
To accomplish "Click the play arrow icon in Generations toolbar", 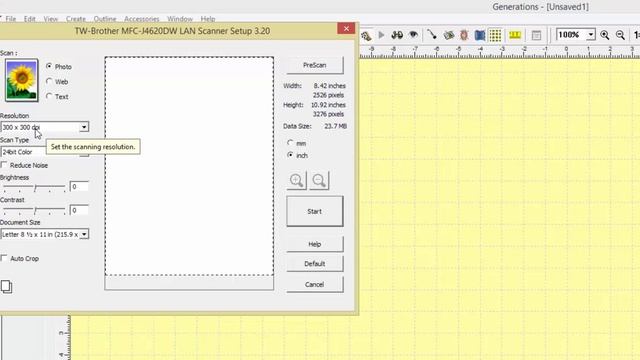I will [x=381, y=35].
